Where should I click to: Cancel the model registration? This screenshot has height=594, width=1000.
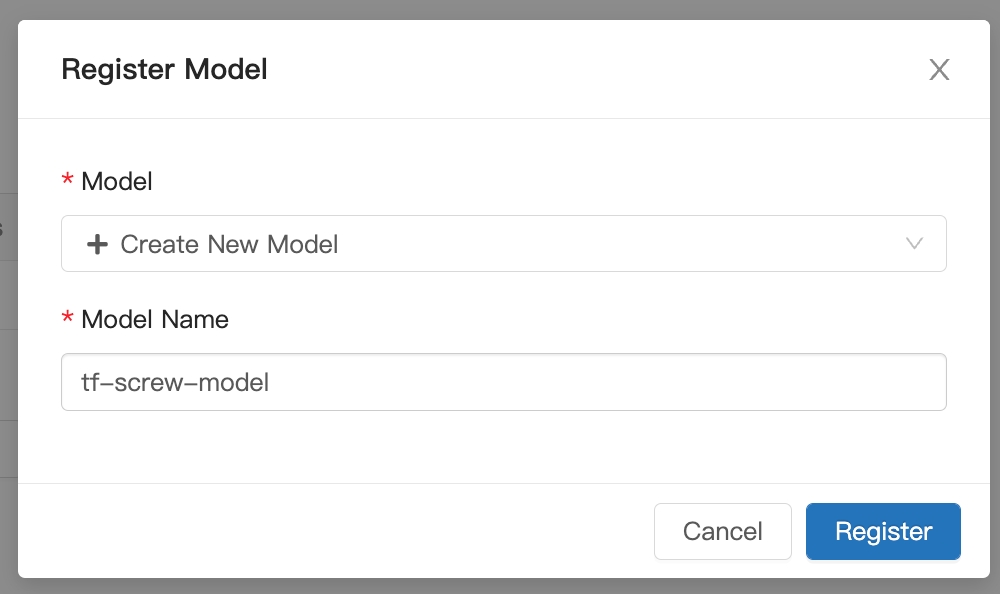pos(723,531)
